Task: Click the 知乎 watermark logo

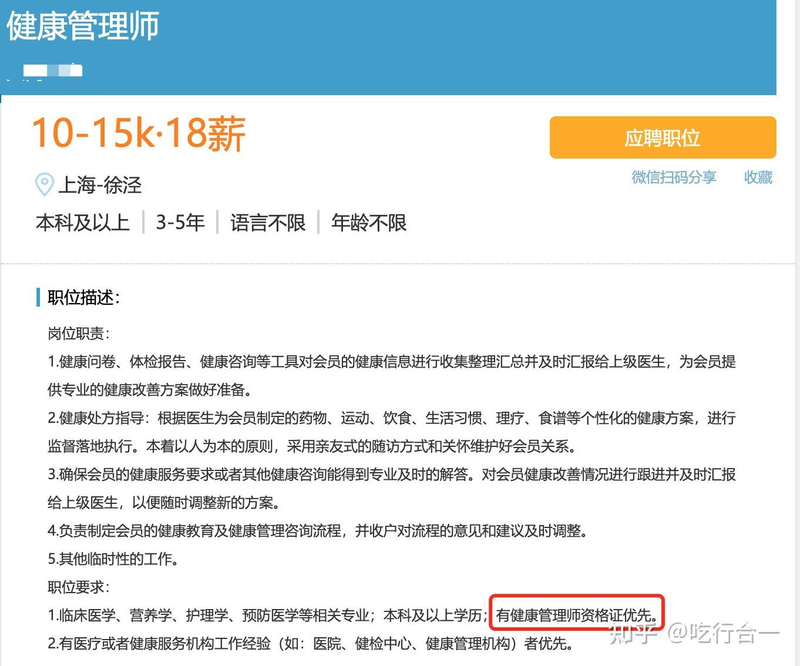Action: 635,630
